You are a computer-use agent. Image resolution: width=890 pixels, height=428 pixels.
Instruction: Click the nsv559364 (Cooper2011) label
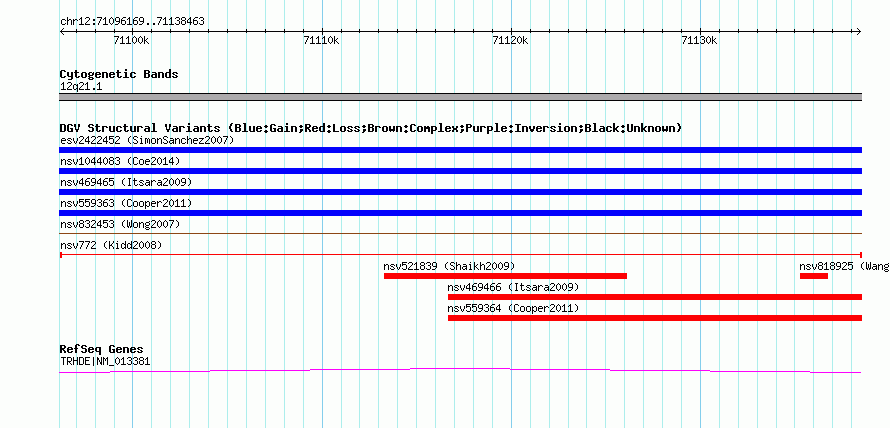pyautogui.click(x=513, y=308)
